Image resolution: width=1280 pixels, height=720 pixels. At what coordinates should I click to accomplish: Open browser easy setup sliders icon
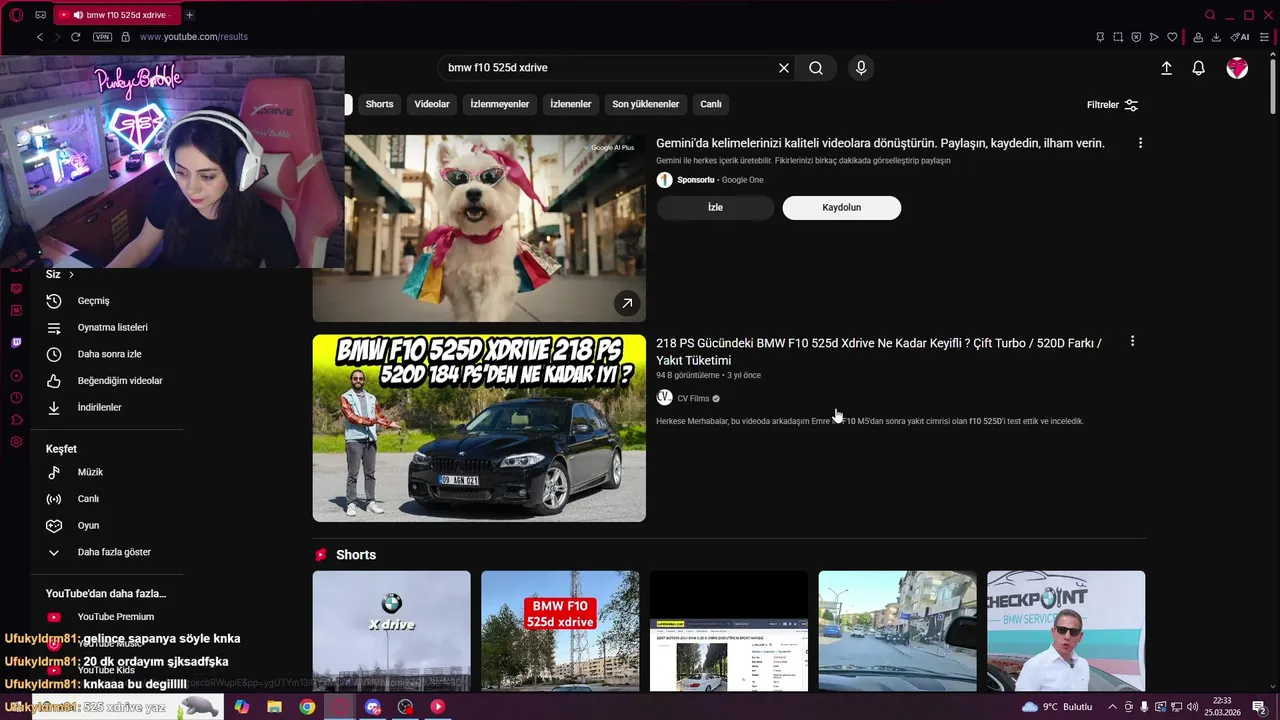pos(1264,37)
